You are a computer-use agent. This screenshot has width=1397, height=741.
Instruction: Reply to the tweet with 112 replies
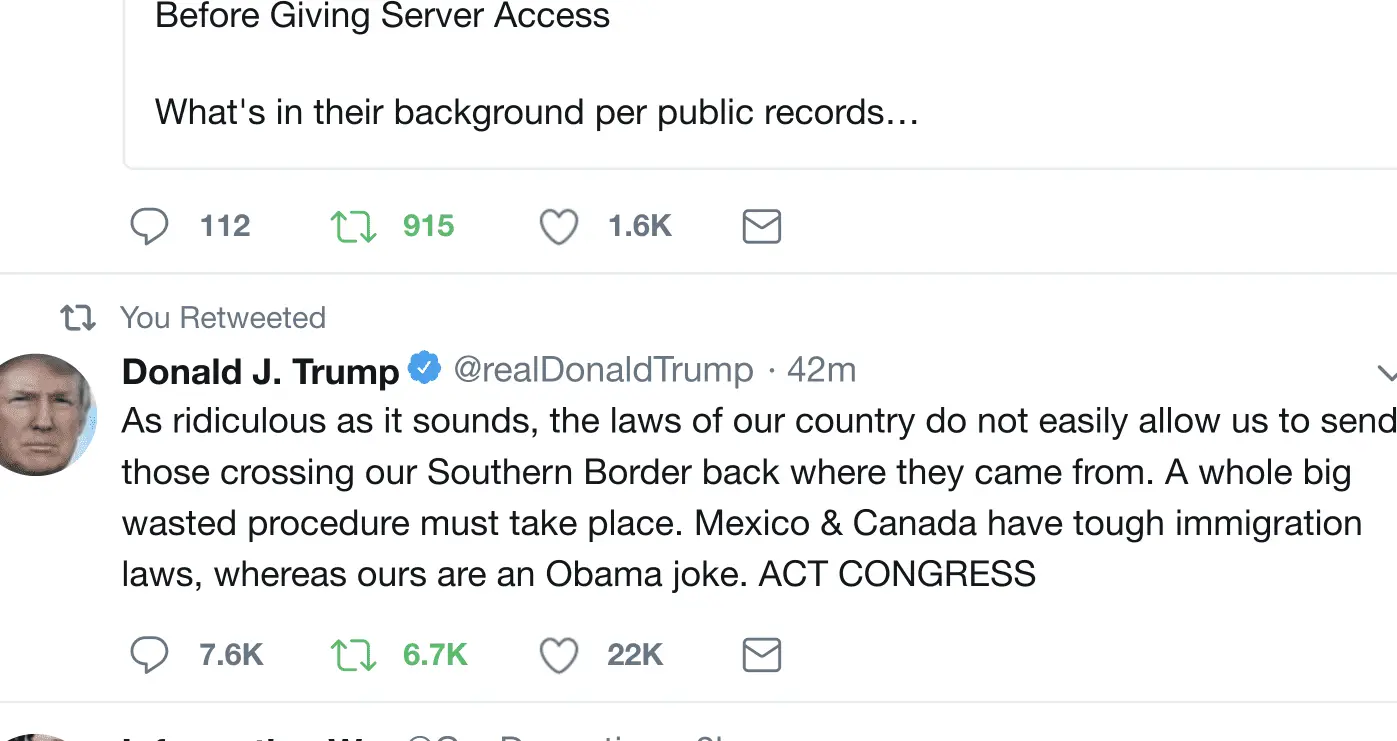click(x=150, y=227)
